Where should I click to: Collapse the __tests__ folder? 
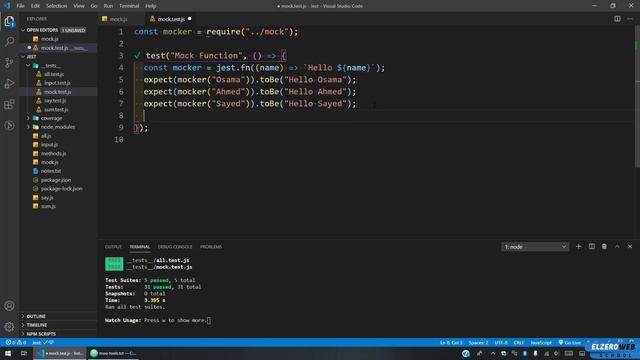click(x=28, y=65)
